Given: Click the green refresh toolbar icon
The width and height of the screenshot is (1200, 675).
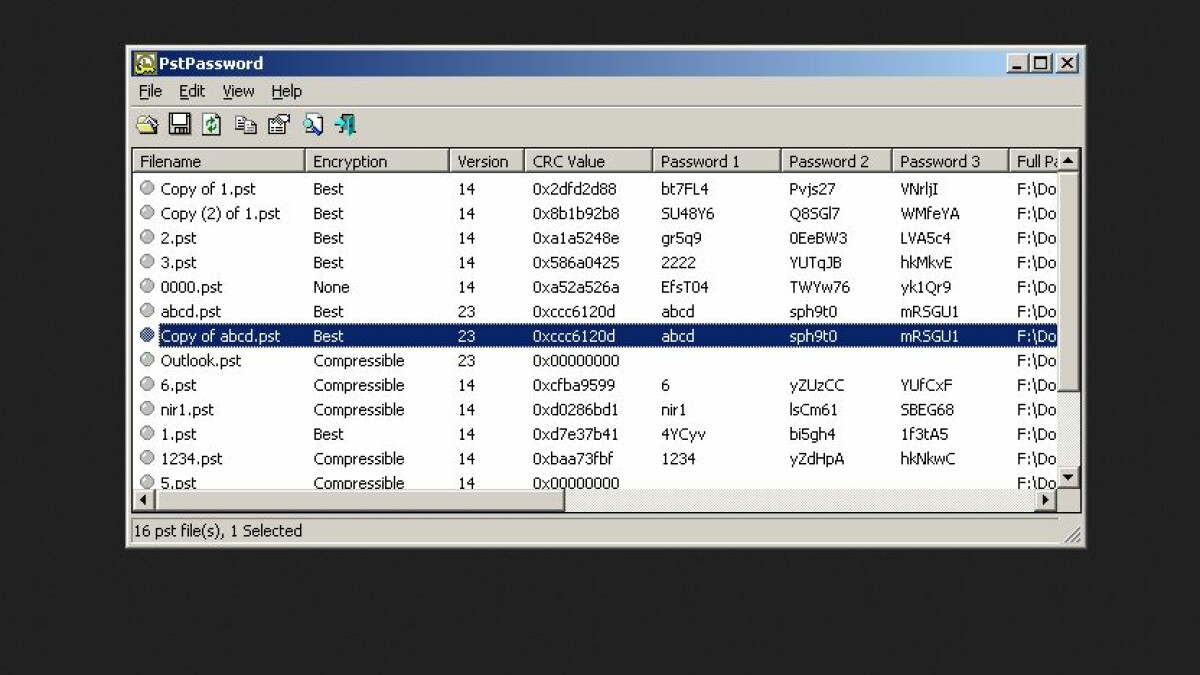Looking at the screenshot, I should (x=212, y=124).
